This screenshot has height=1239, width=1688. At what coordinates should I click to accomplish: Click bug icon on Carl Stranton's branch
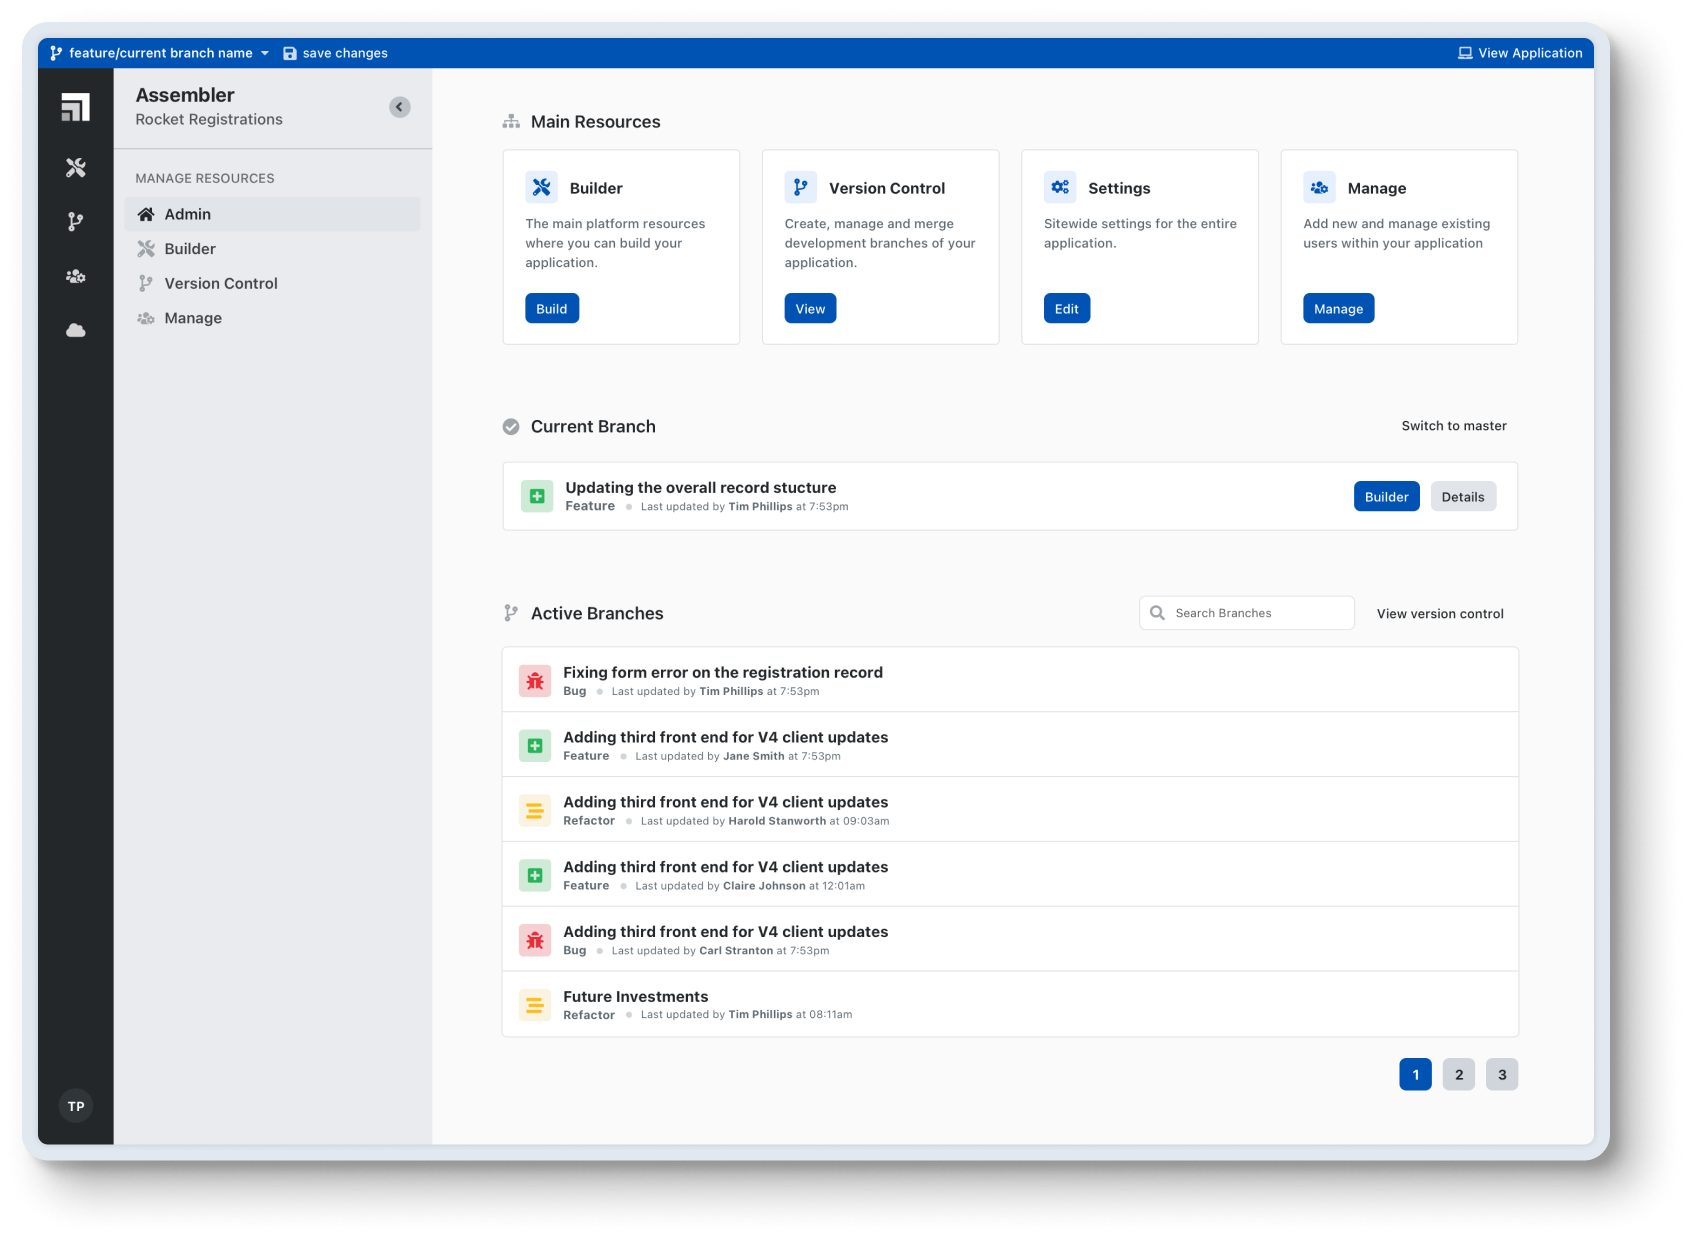tap(535, 940)
